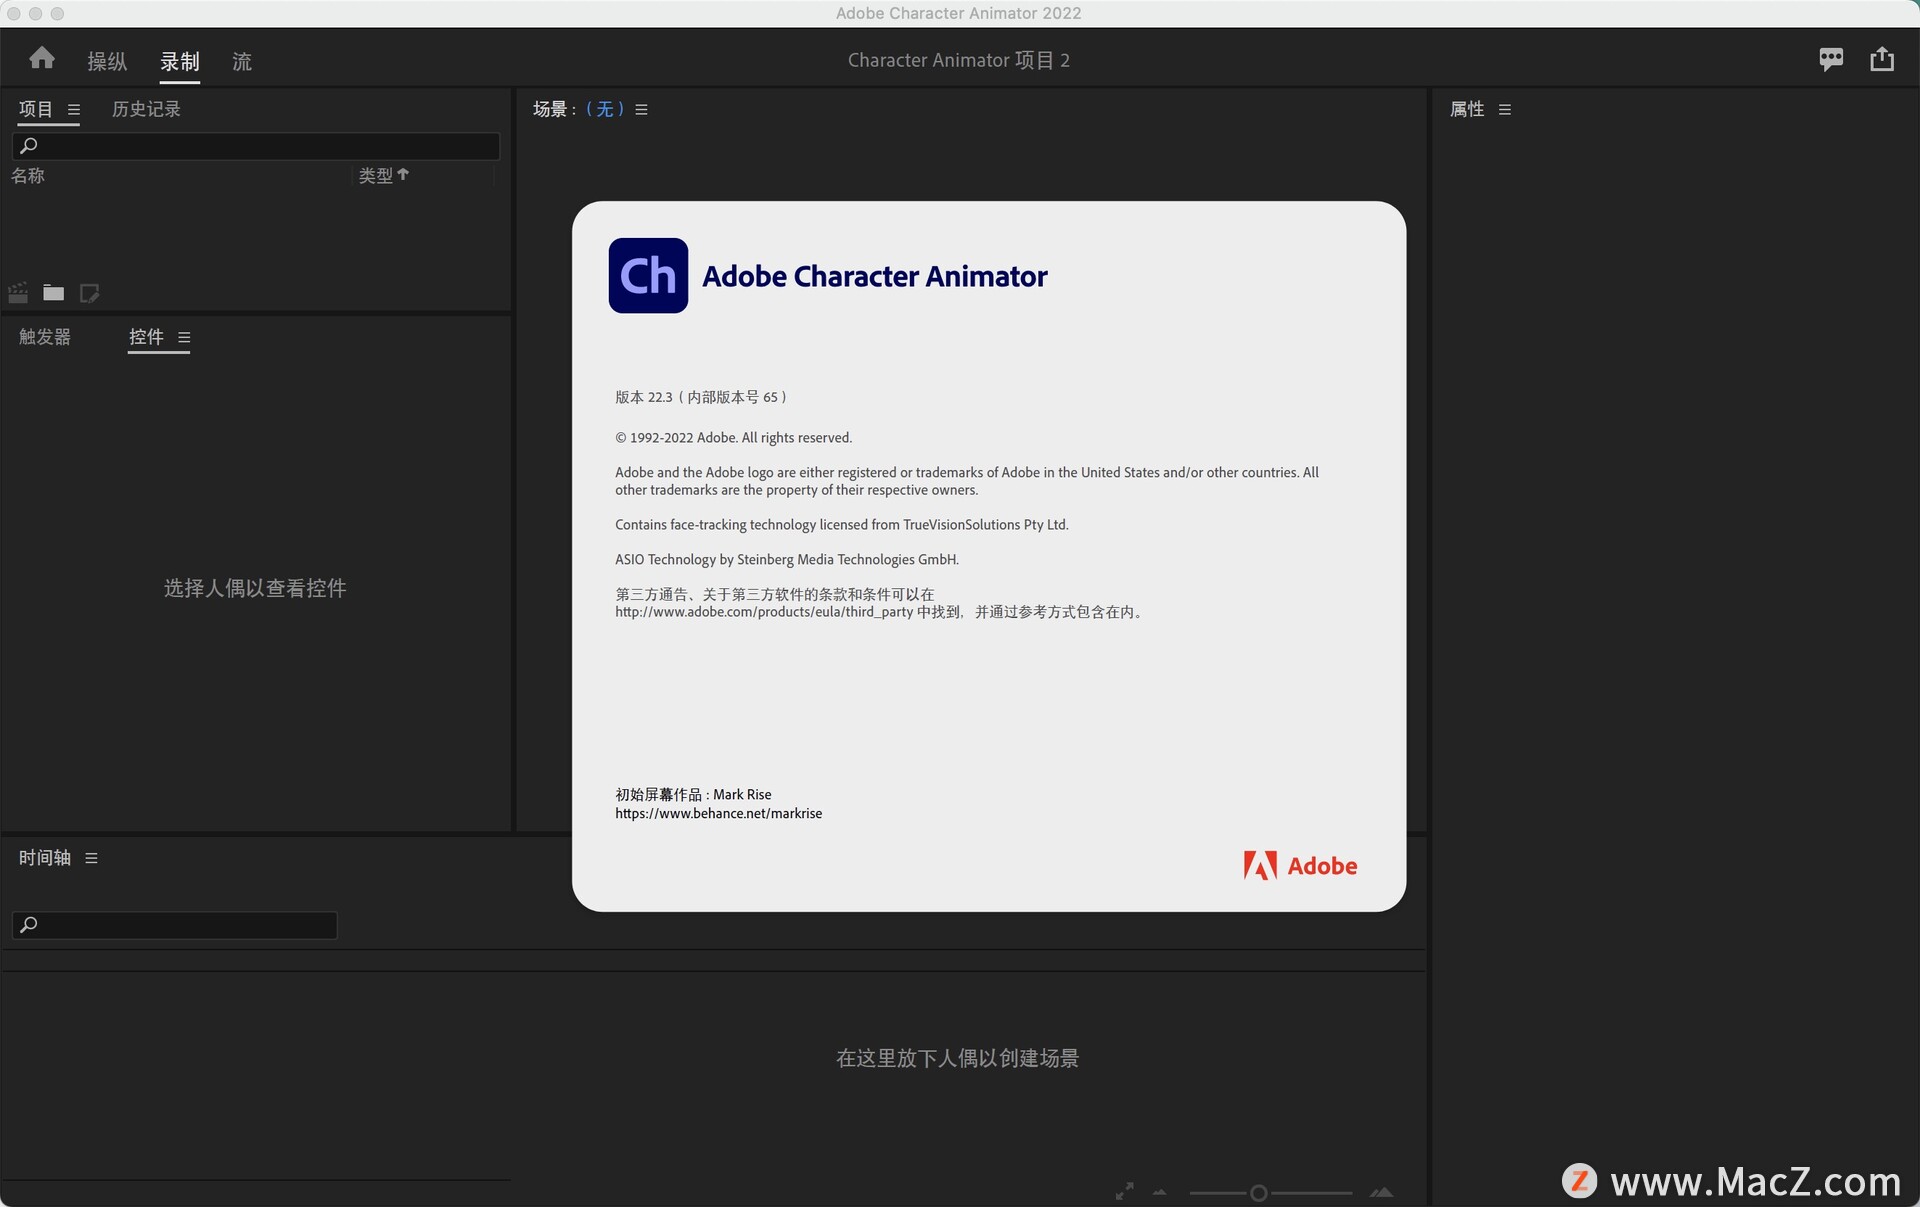Click the project panel search field
The width and height of the screenshot is (1920, 1207).
[x=256, y=146]
